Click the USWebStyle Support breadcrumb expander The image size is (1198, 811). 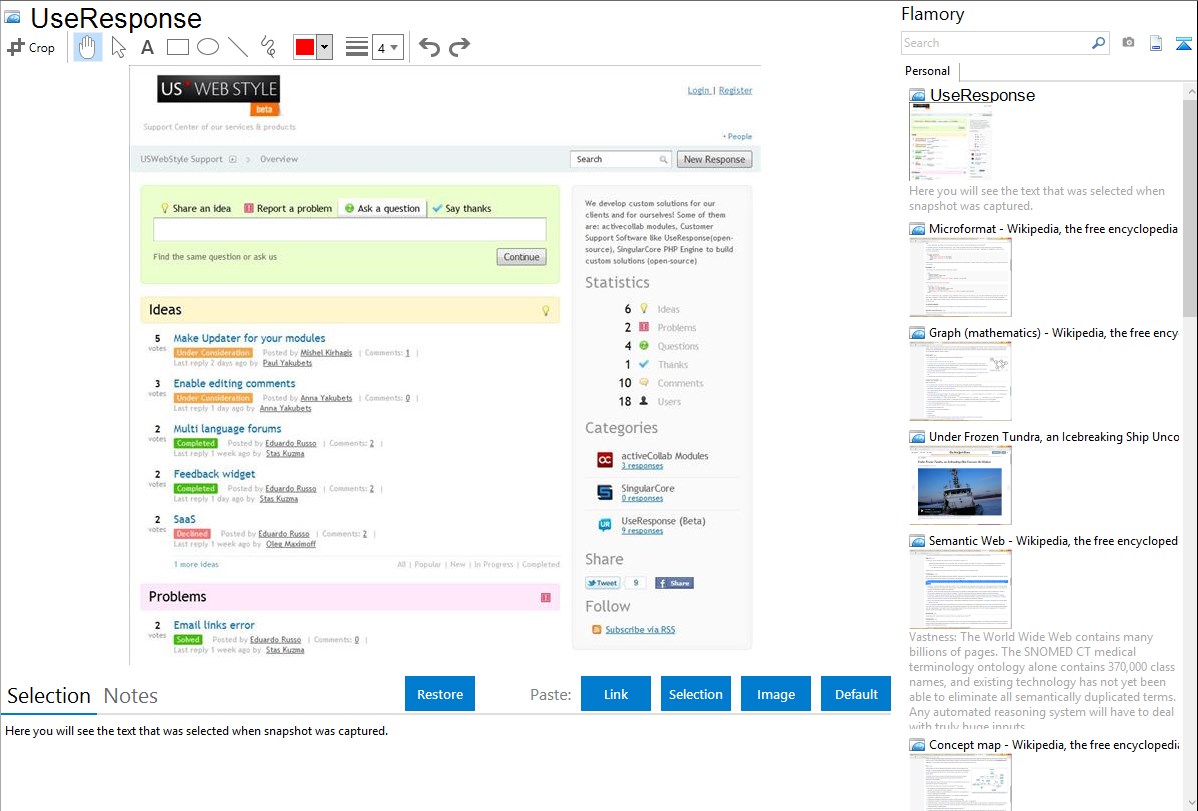click(232, 159)
